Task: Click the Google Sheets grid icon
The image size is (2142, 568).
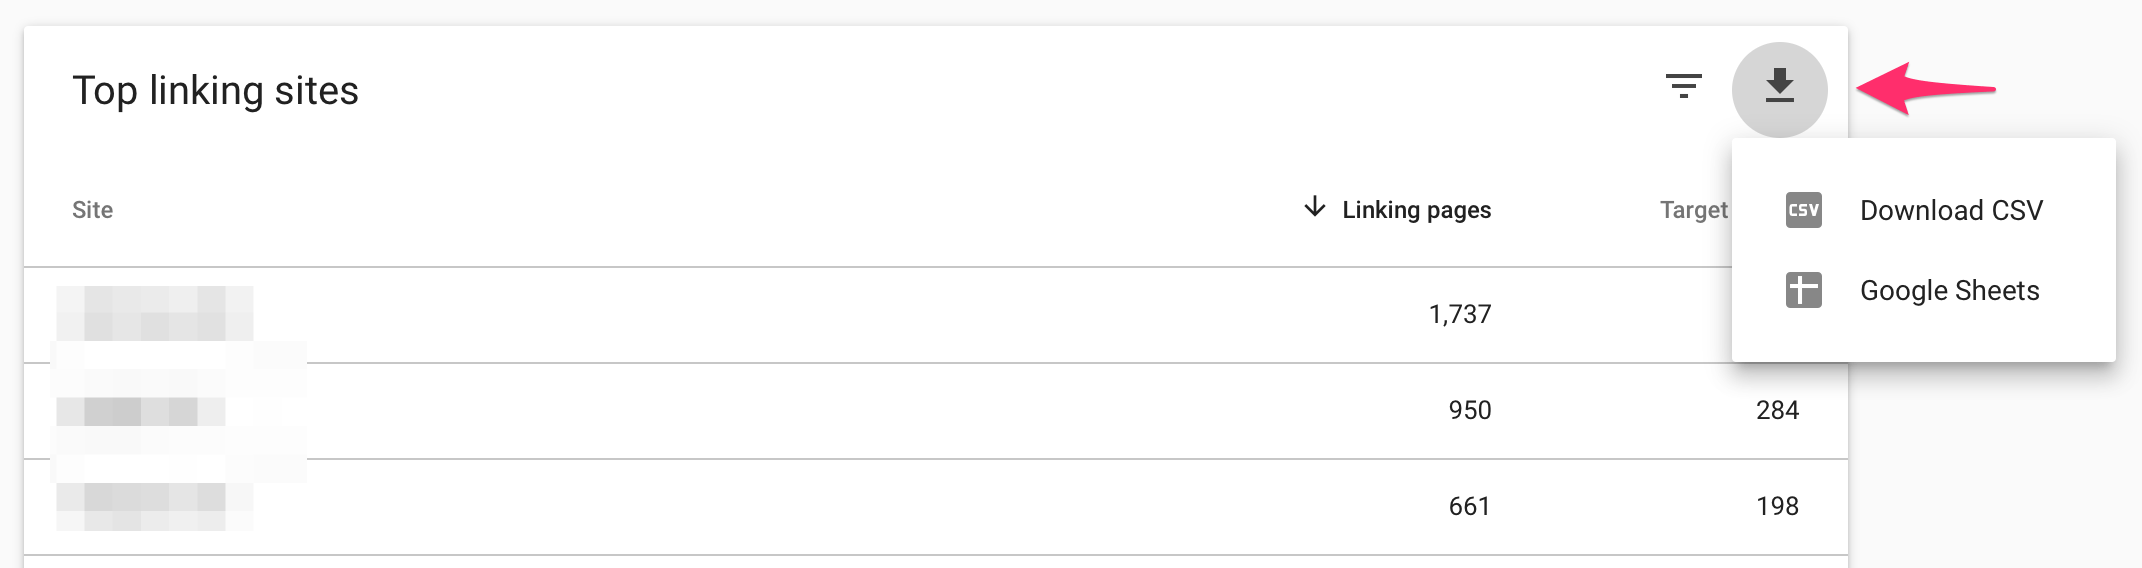Action: [x=1803, y=290]
